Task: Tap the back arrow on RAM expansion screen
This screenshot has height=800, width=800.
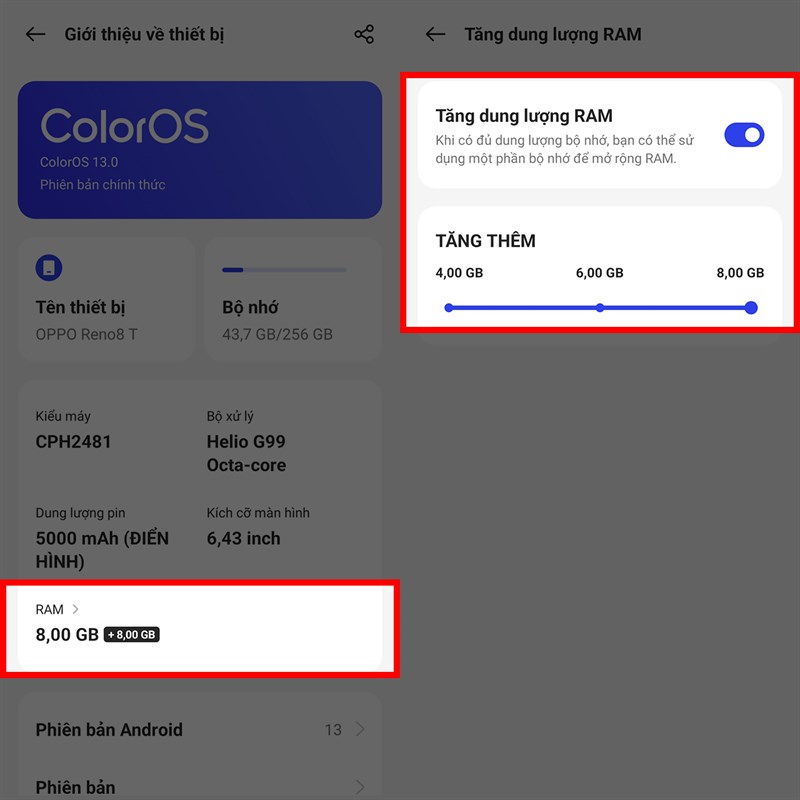Action: 434,34
